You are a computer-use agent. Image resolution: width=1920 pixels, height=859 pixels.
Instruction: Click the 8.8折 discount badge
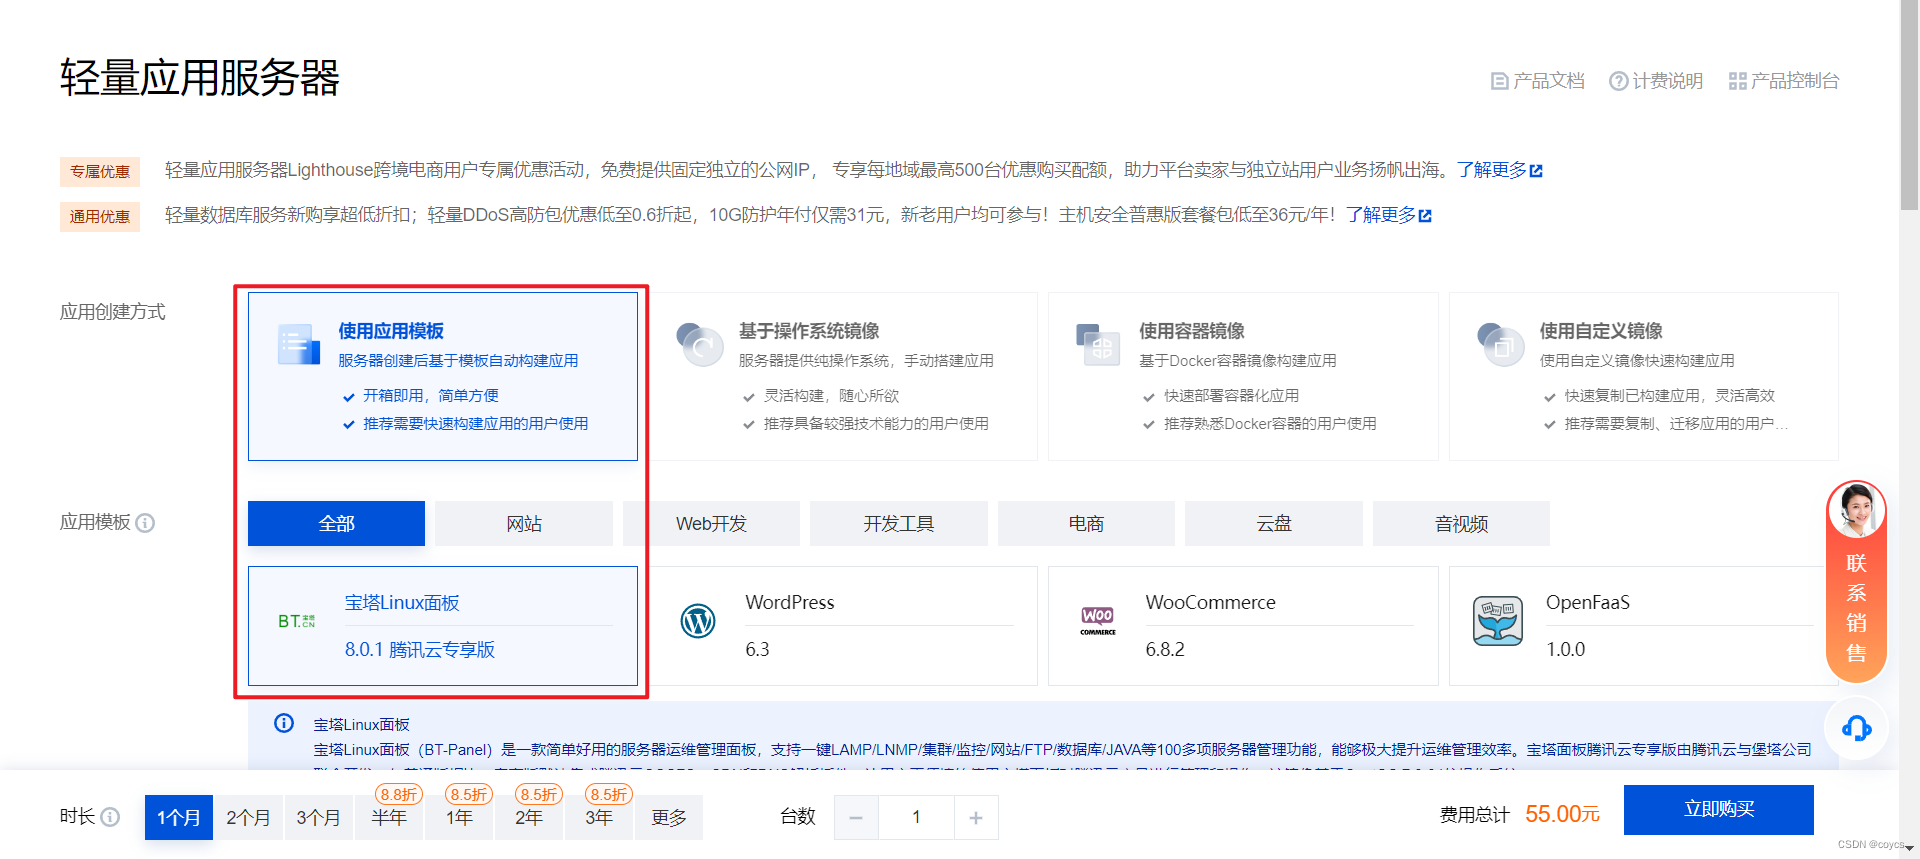click(399, 794)
